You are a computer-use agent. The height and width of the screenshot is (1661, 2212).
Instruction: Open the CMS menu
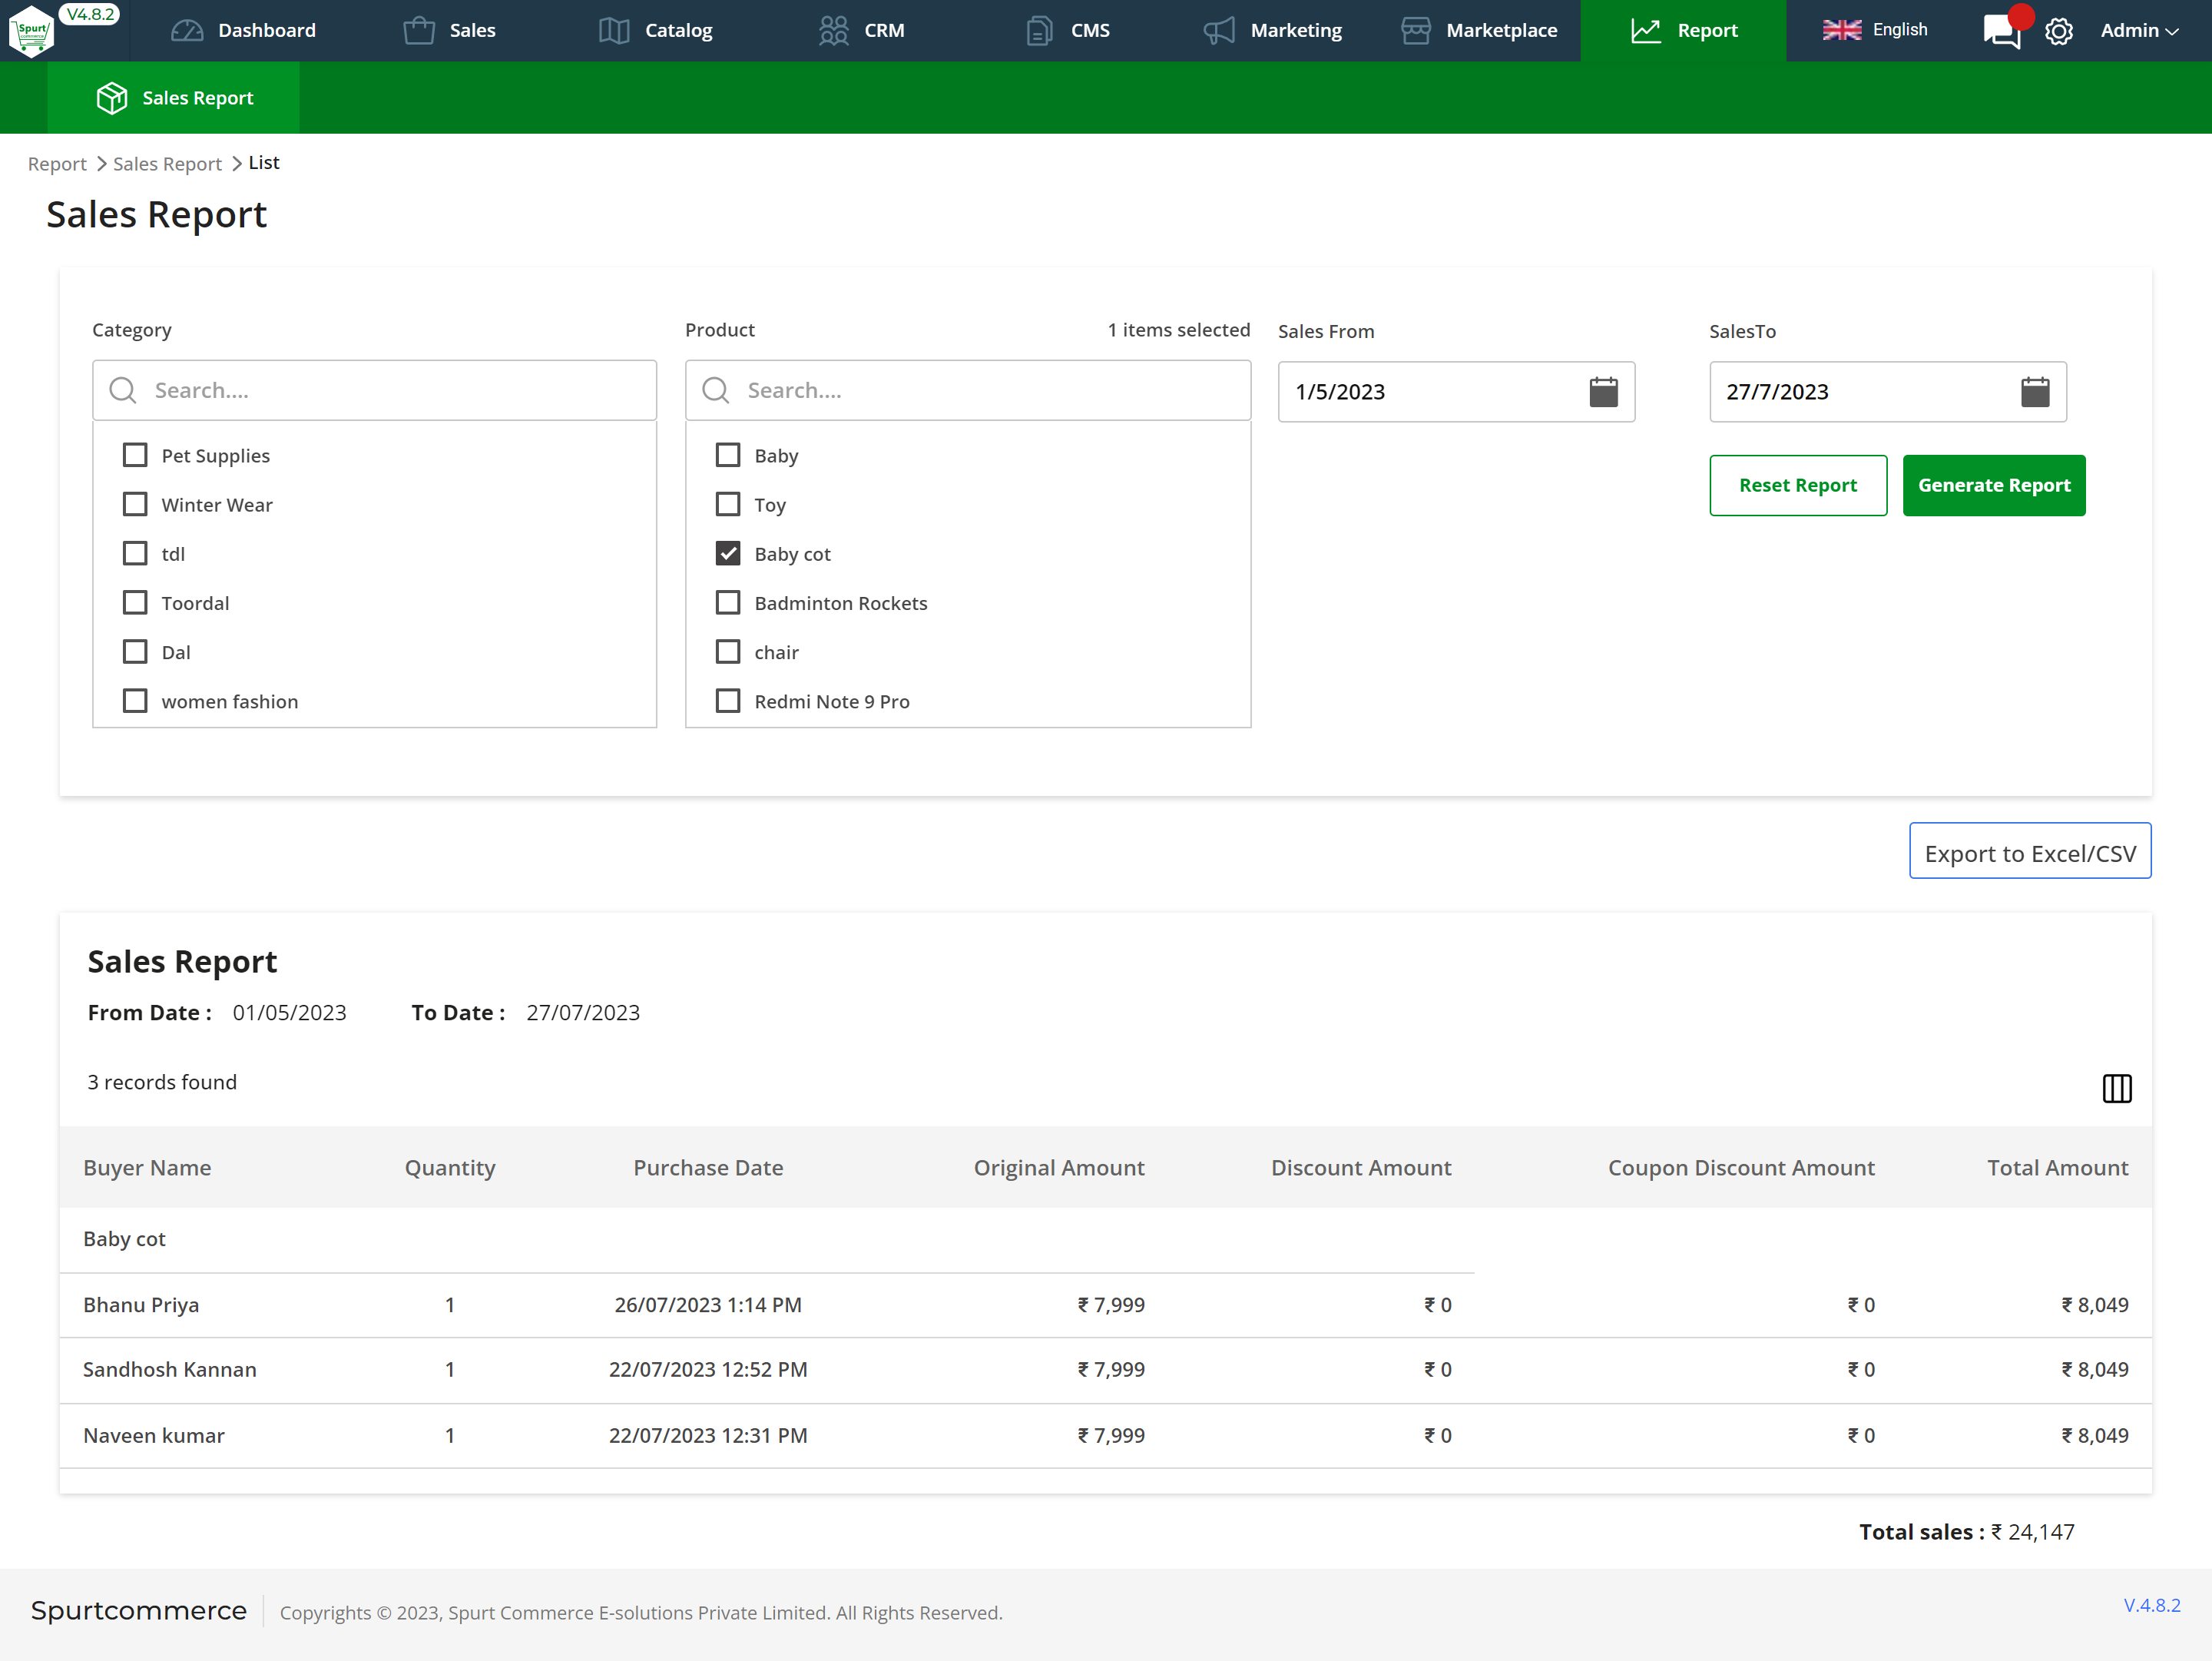1068,31
